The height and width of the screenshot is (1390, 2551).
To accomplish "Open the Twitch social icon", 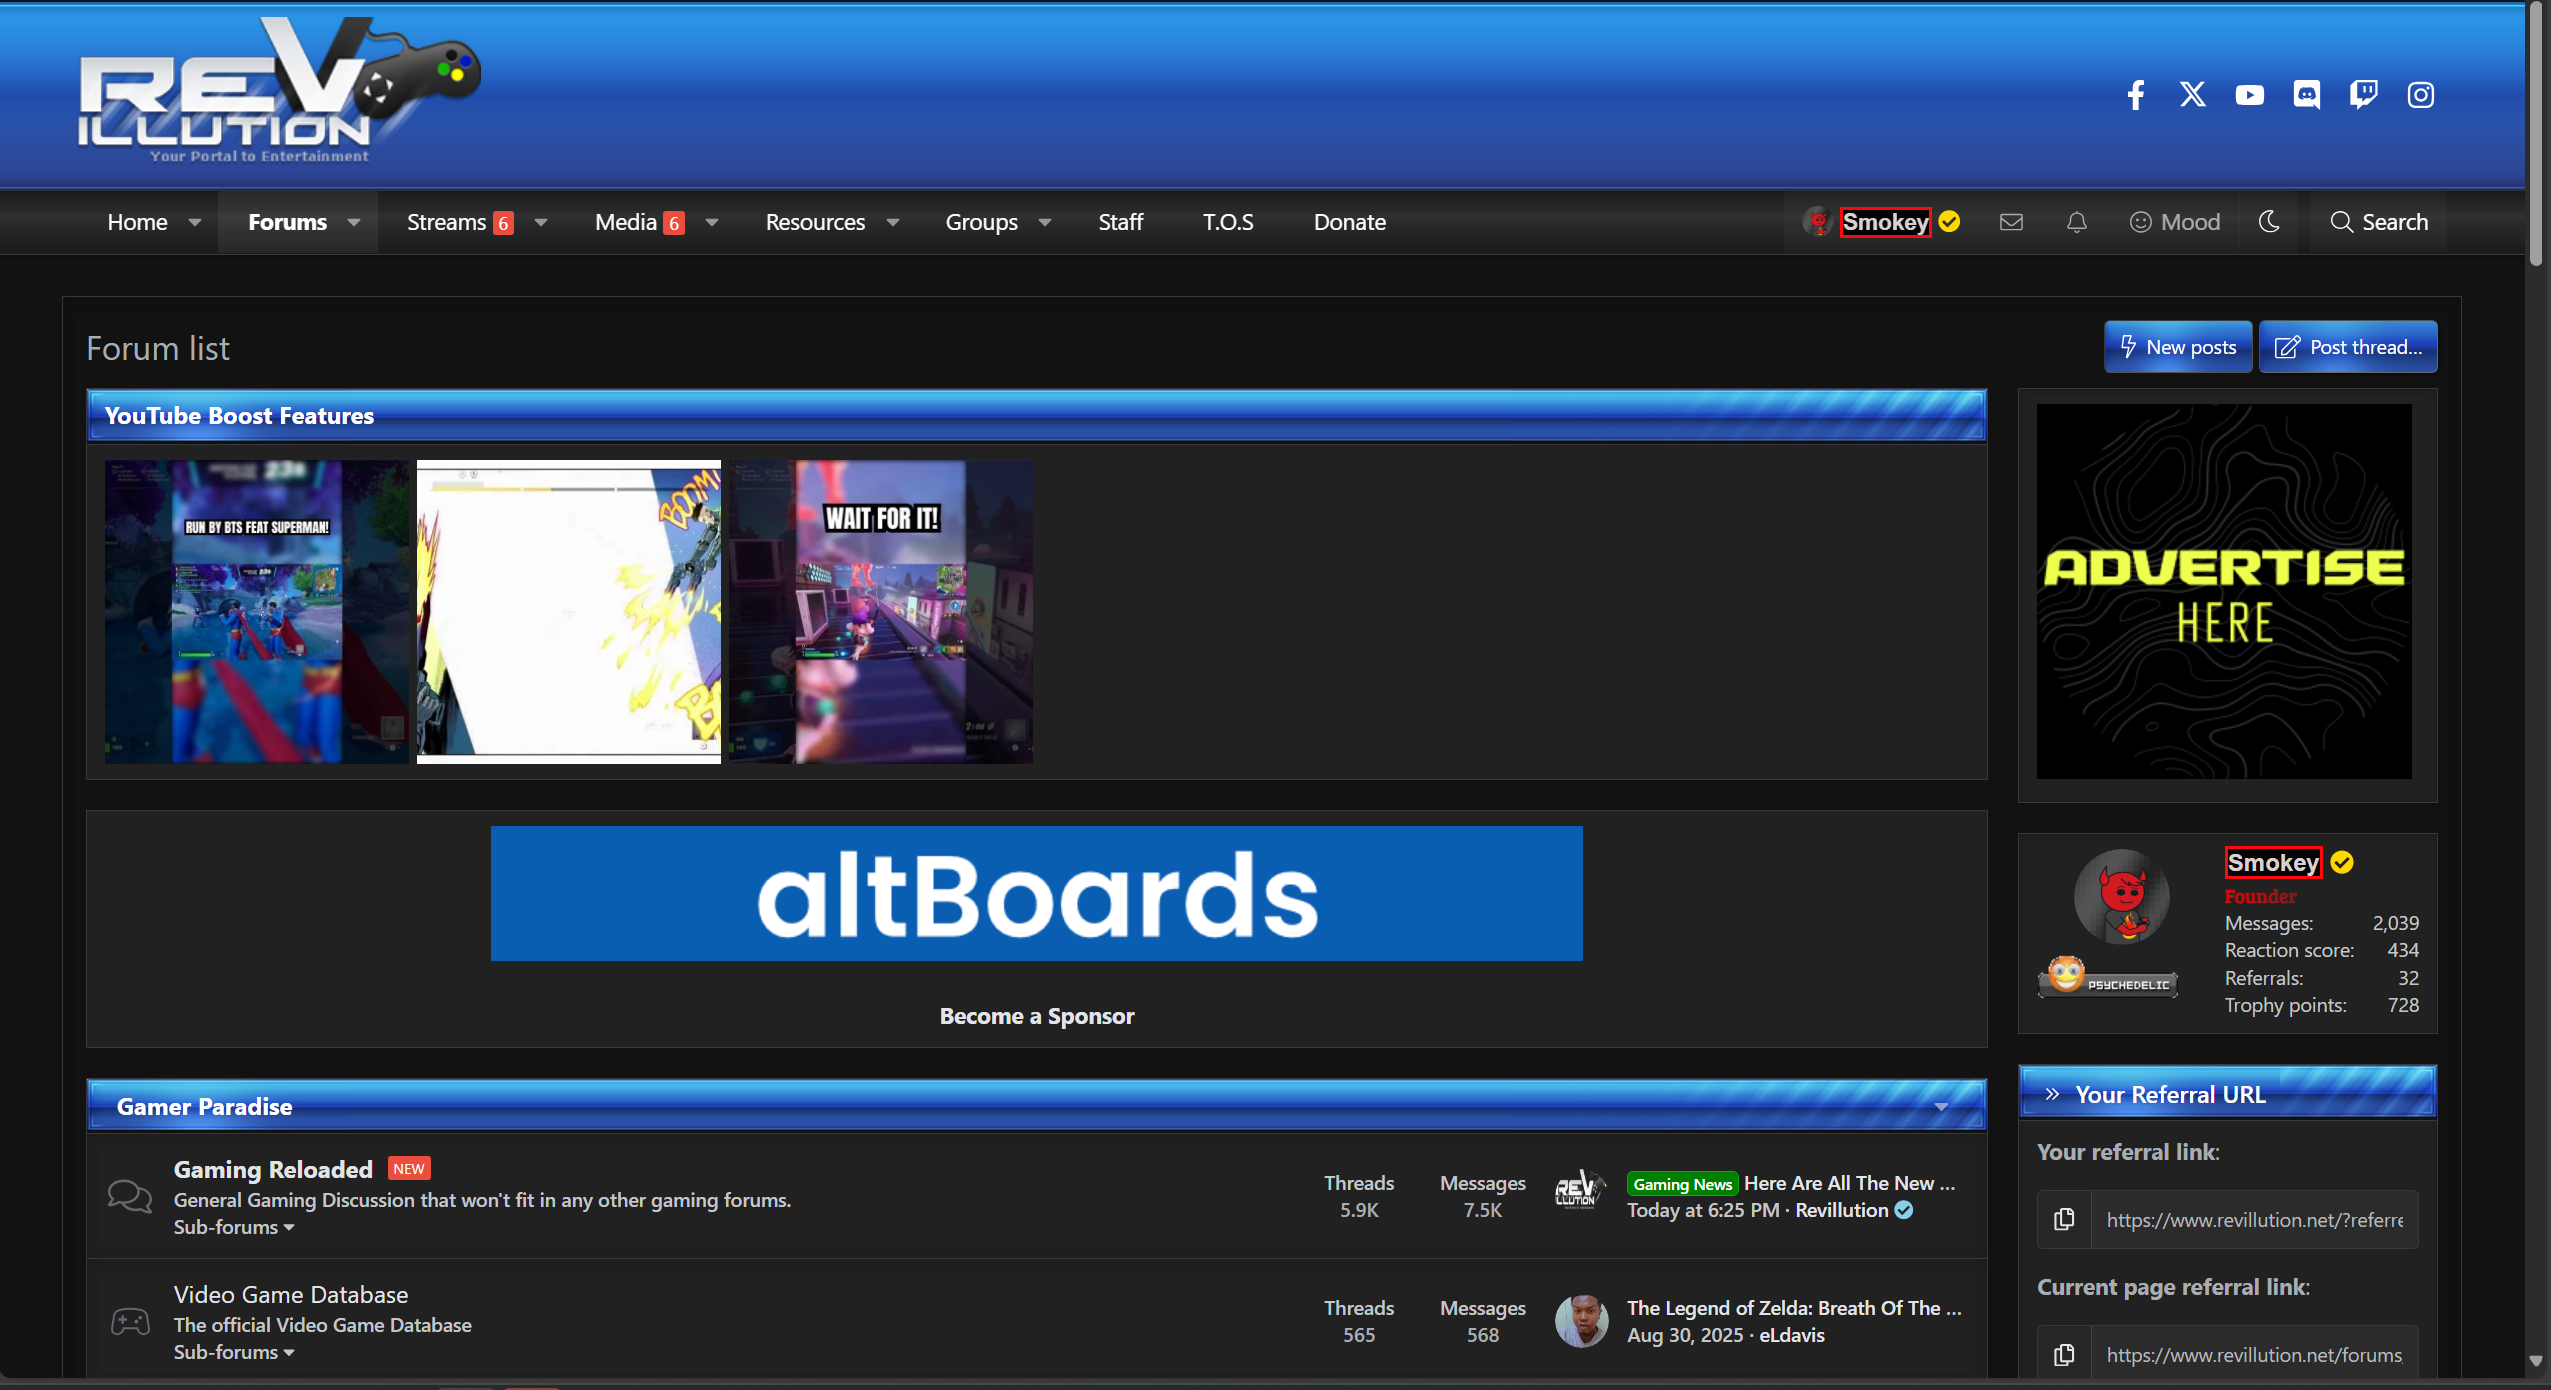I will tap(2363, 95).
